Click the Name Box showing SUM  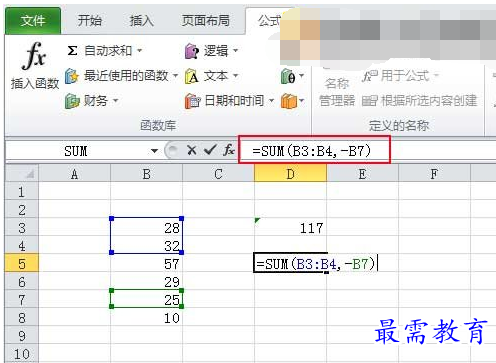[76, 151]
